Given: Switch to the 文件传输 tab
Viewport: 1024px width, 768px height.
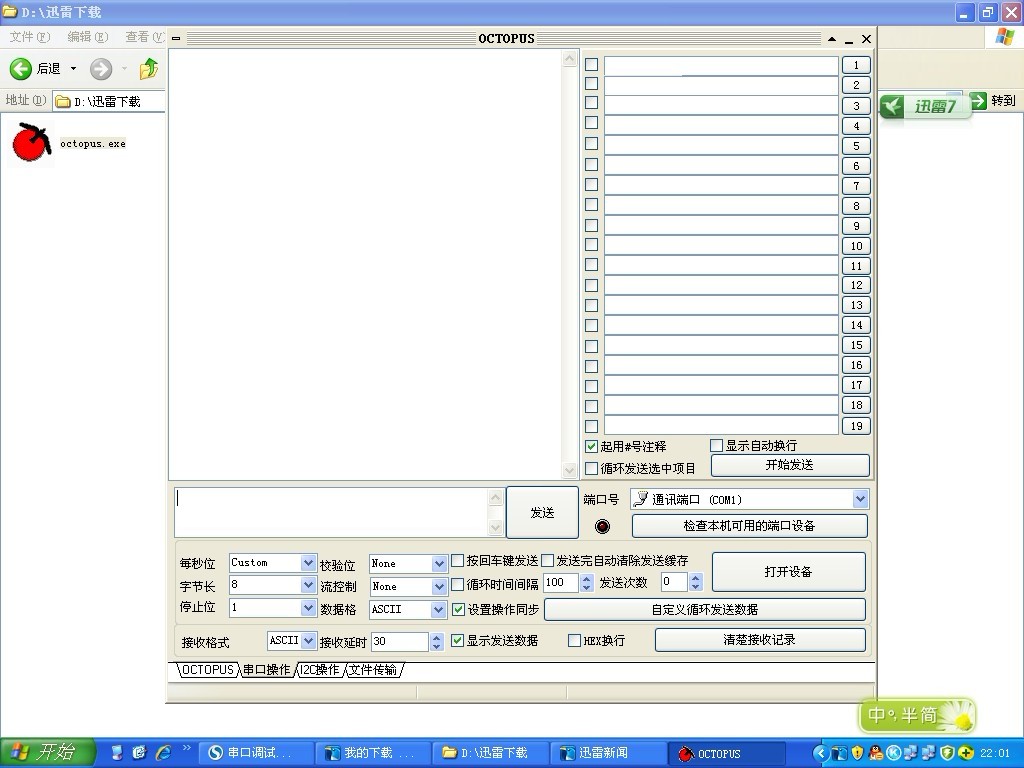Looking at the screenshot, I should pos(373,670).
